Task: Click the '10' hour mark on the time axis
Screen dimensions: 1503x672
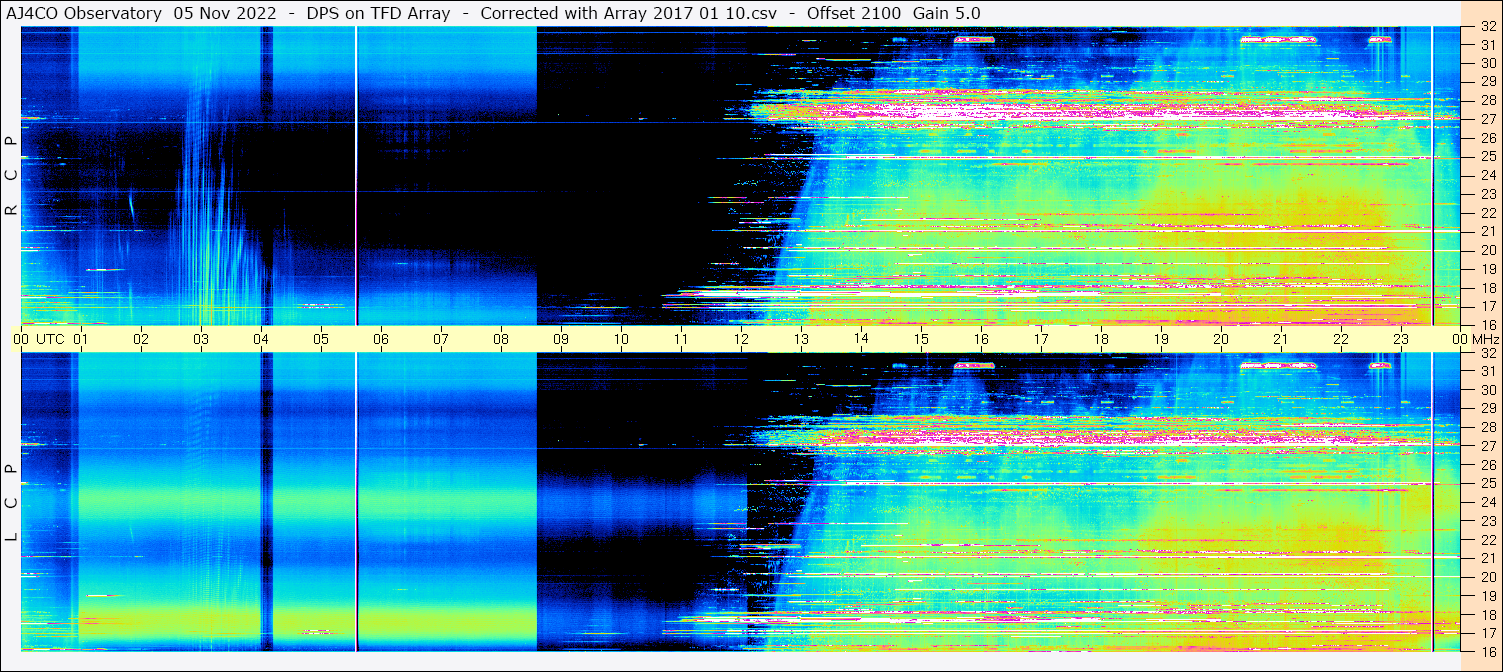Action: pyautogui.click(x=621, y=339)
